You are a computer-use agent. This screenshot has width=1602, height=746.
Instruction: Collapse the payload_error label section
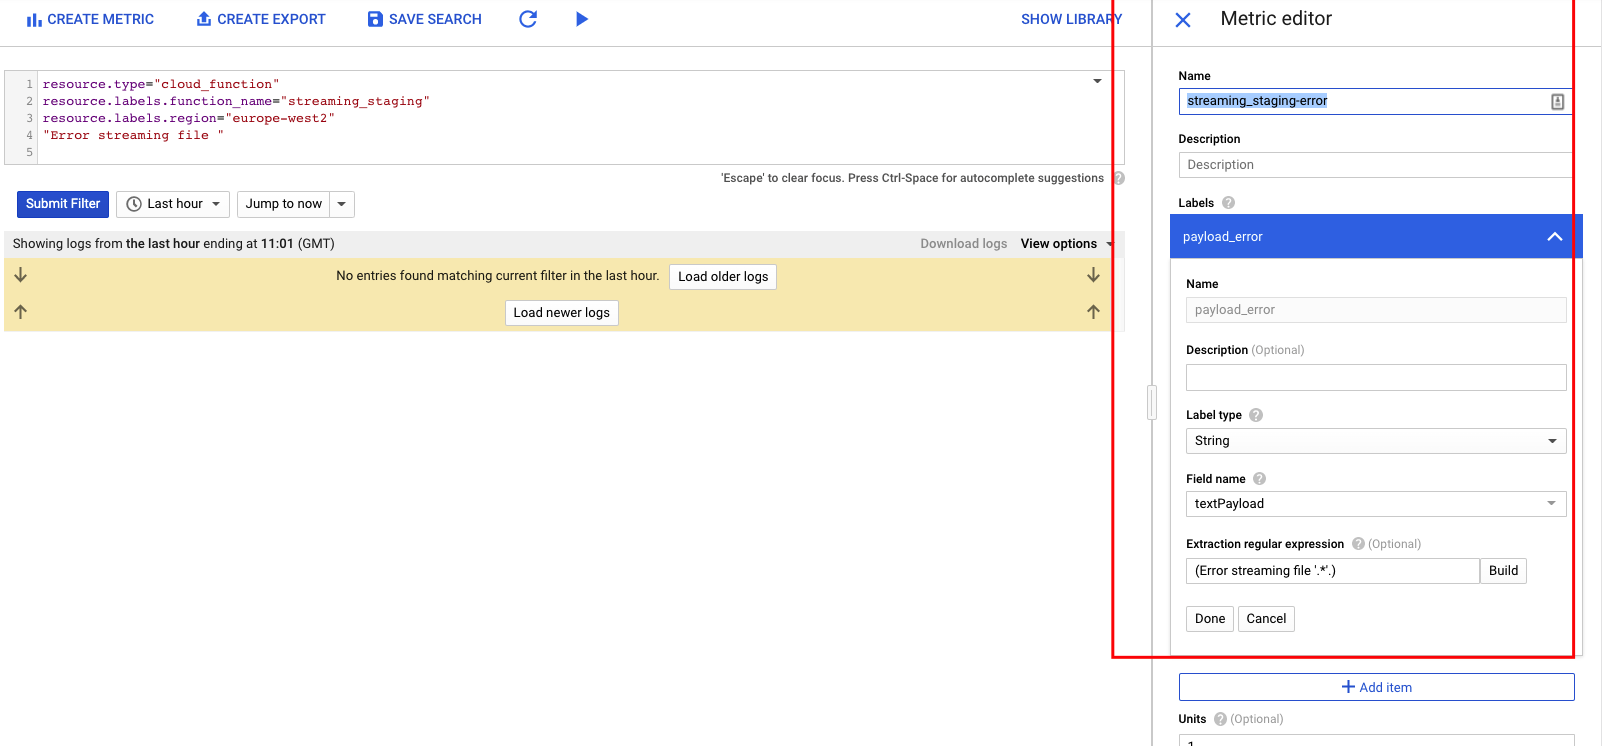(1554, 237)
